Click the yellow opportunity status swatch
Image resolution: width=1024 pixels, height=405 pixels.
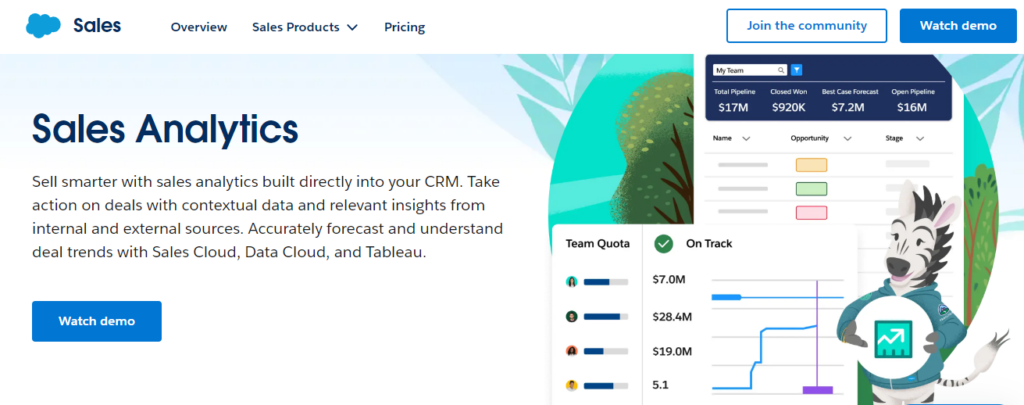[811, 164]
